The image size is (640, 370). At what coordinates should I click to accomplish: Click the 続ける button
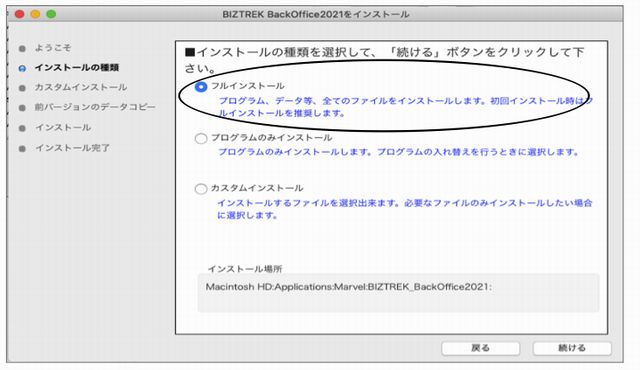pyautogui.click(x=572, y=348)
